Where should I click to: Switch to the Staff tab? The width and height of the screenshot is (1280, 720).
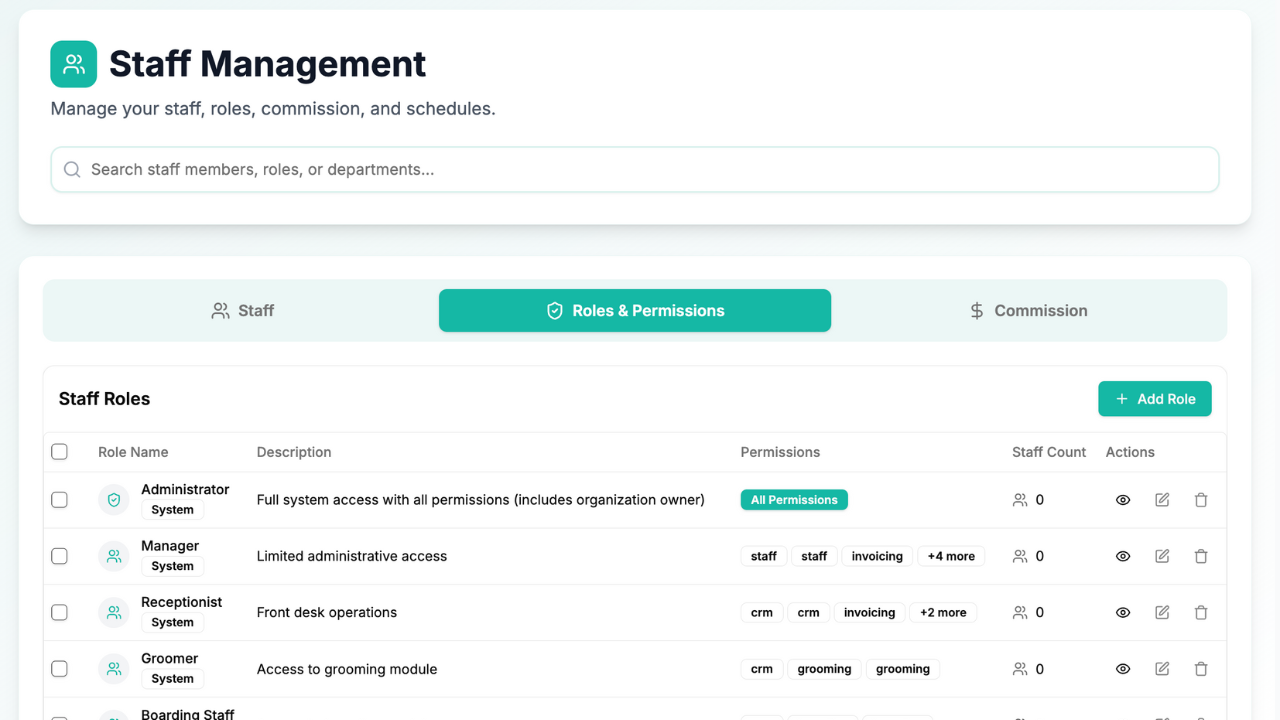click(x=242, y=310)
